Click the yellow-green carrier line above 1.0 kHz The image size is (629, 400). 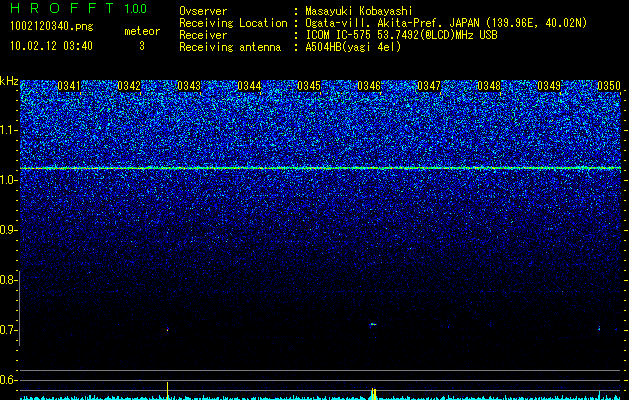coord(321,168)
